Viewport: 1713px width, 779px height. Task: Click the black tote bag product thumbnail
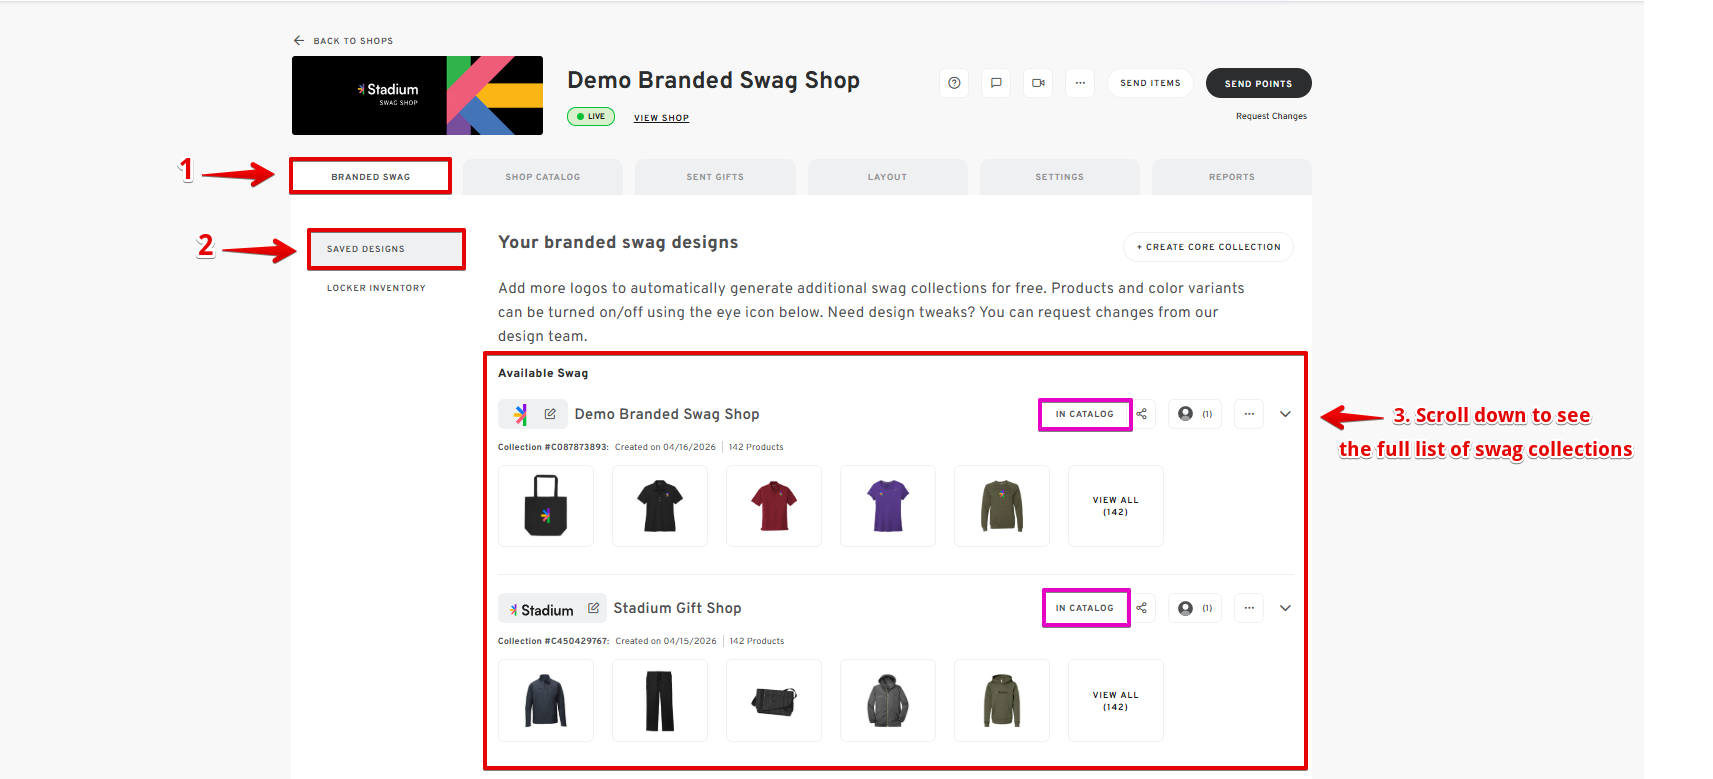546,506
